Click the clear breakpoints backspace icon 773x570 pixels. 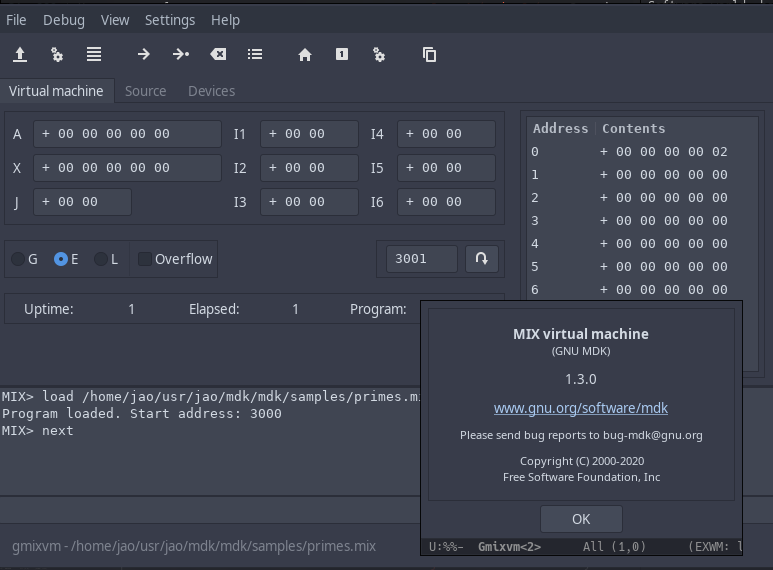(x=218, y=54)
